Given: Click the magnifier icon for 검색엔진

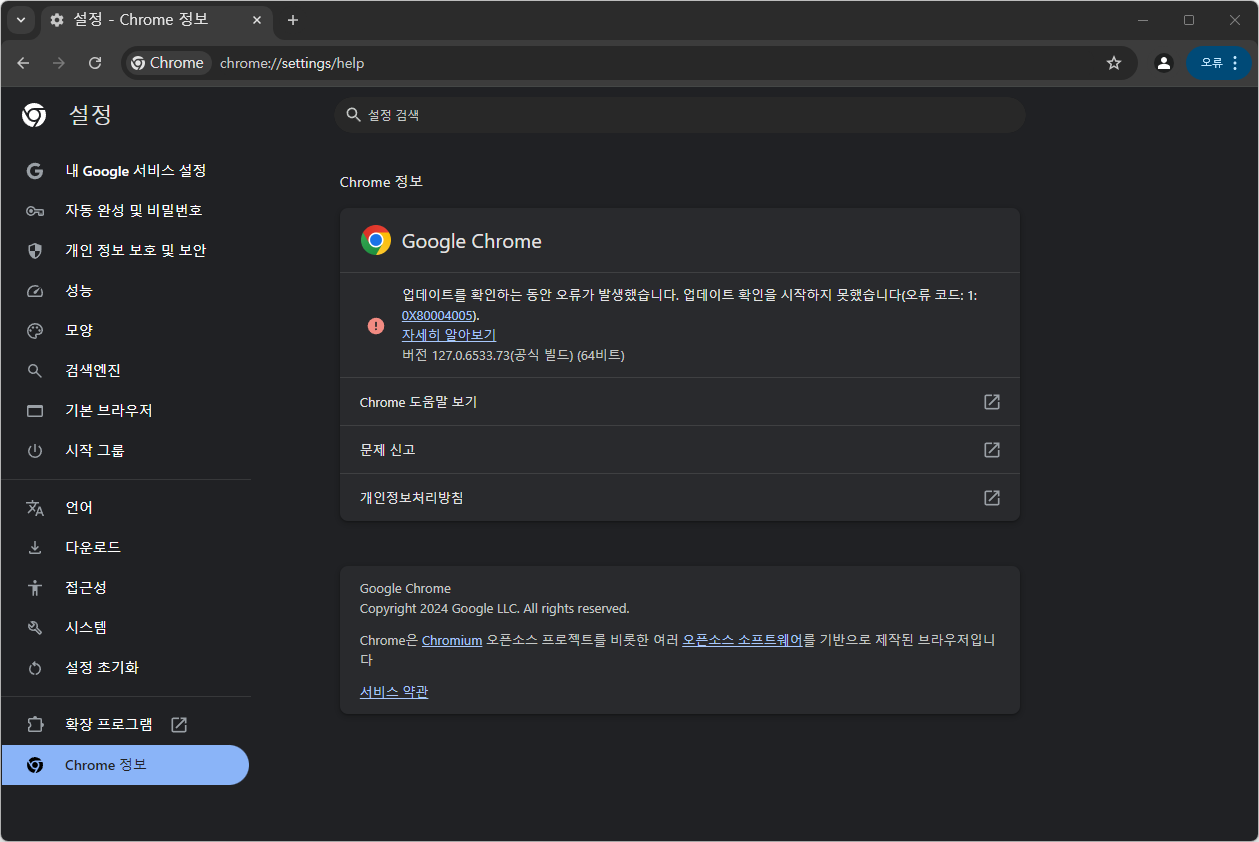Looking at the screenshot, I should [35, 371].
